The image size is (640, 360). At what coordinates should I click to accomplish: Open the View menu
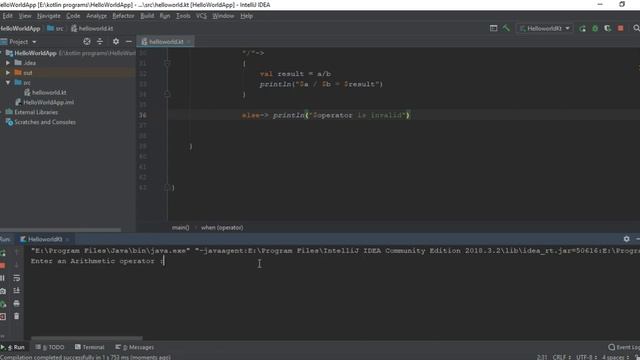point(25,16)
